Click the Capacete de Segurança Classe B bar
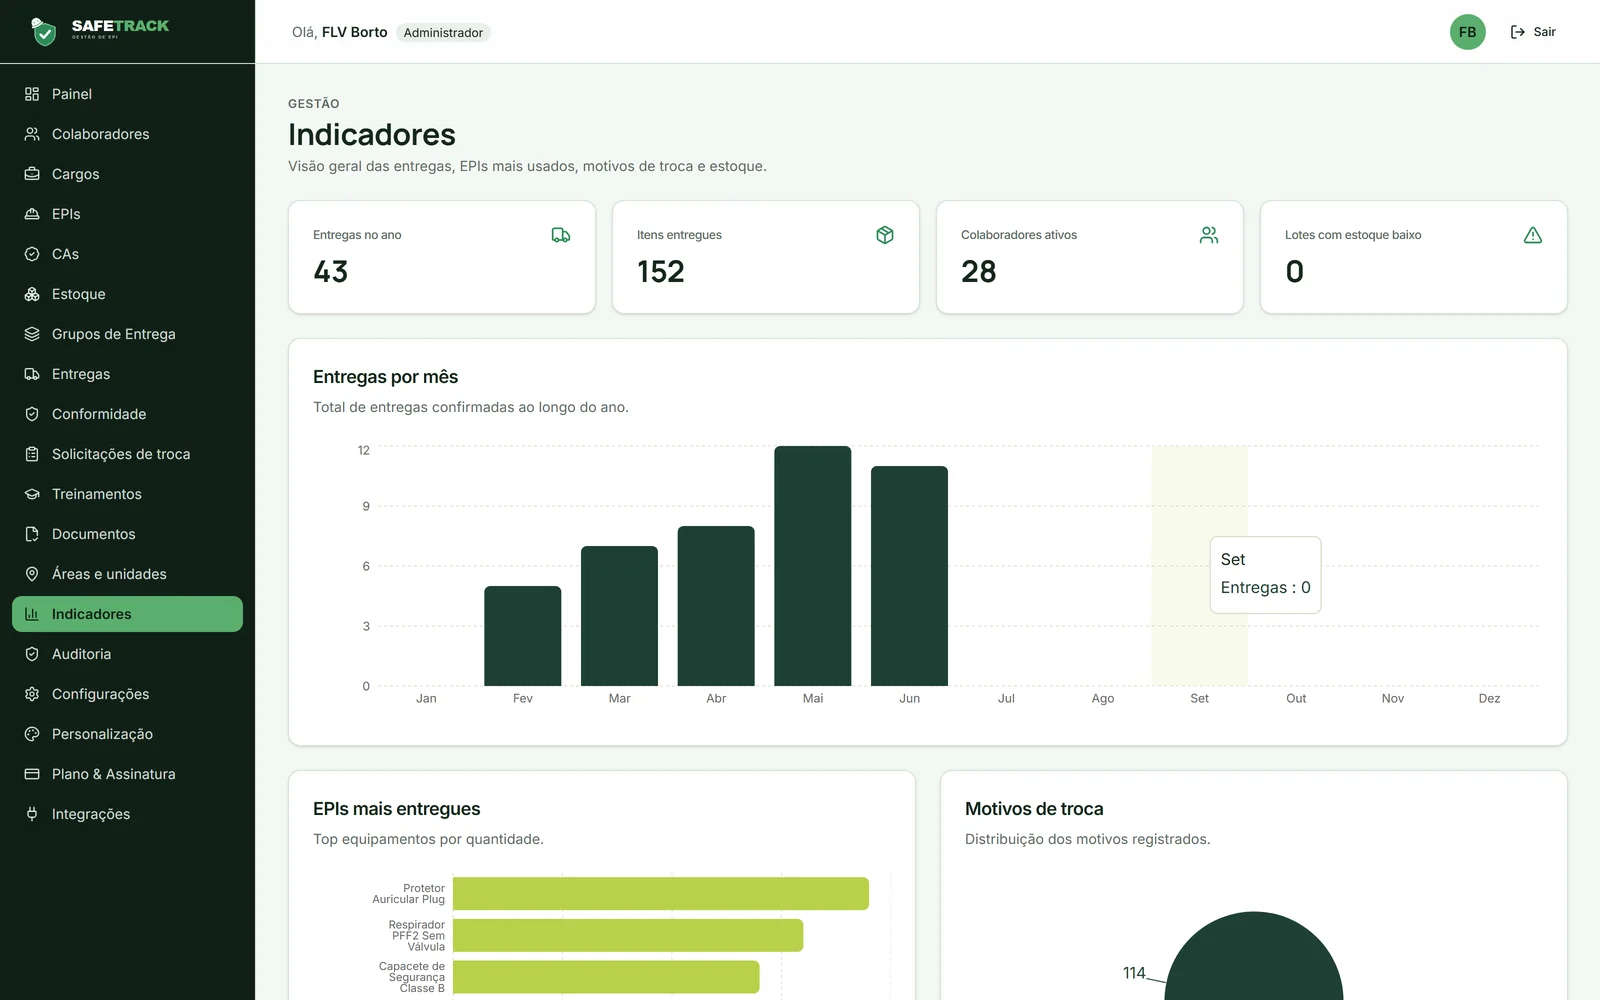This screenshot has width=1600, height=1000. pos(606,977)
